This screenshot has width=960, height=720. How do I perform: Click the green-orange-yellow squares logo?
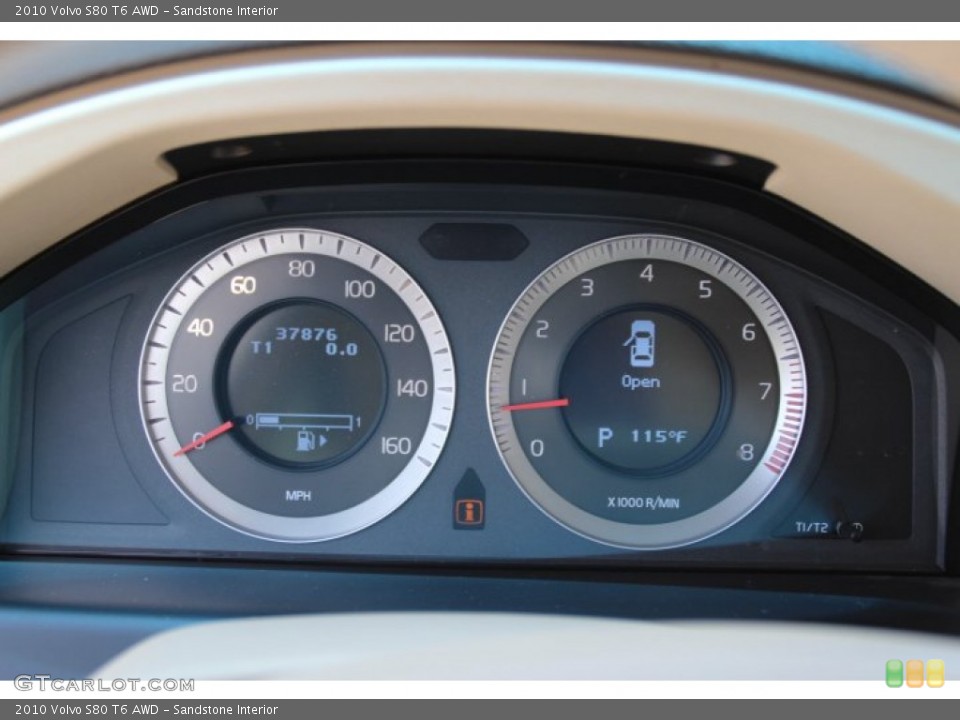coord(915,673)
